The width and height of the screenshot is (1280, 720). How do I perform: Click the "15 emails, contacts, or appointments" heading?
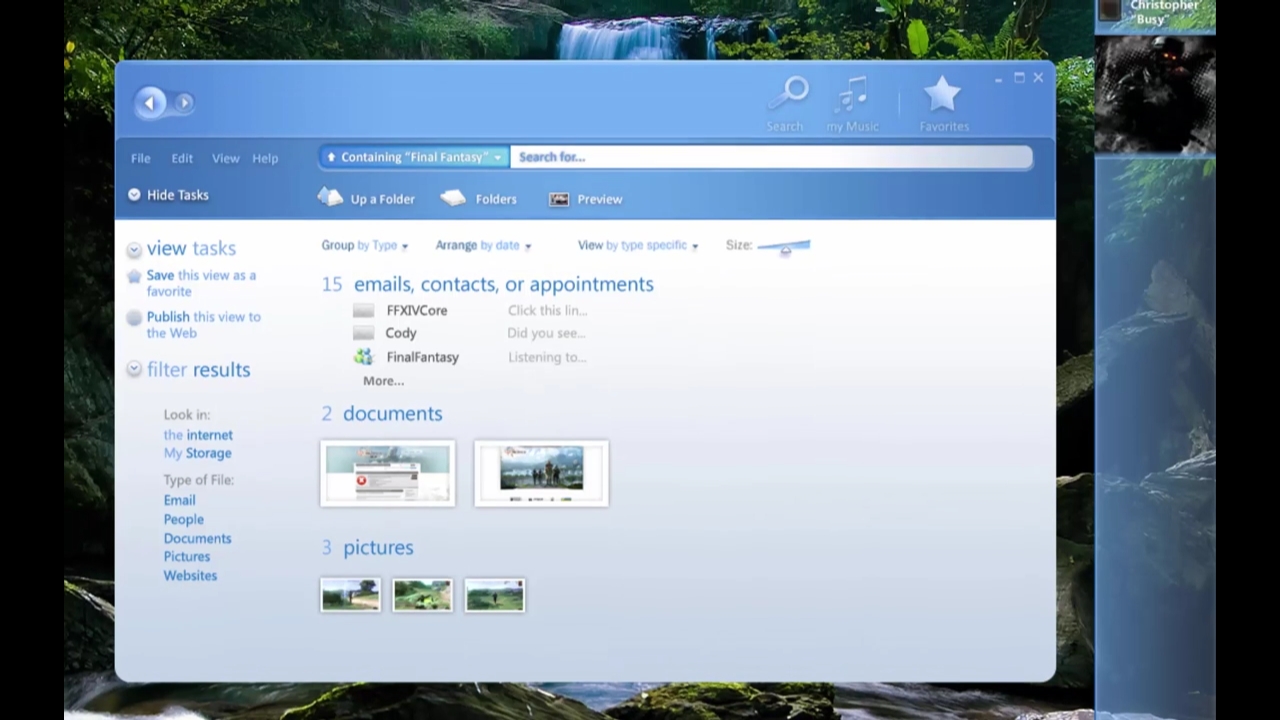click(488, 284)
